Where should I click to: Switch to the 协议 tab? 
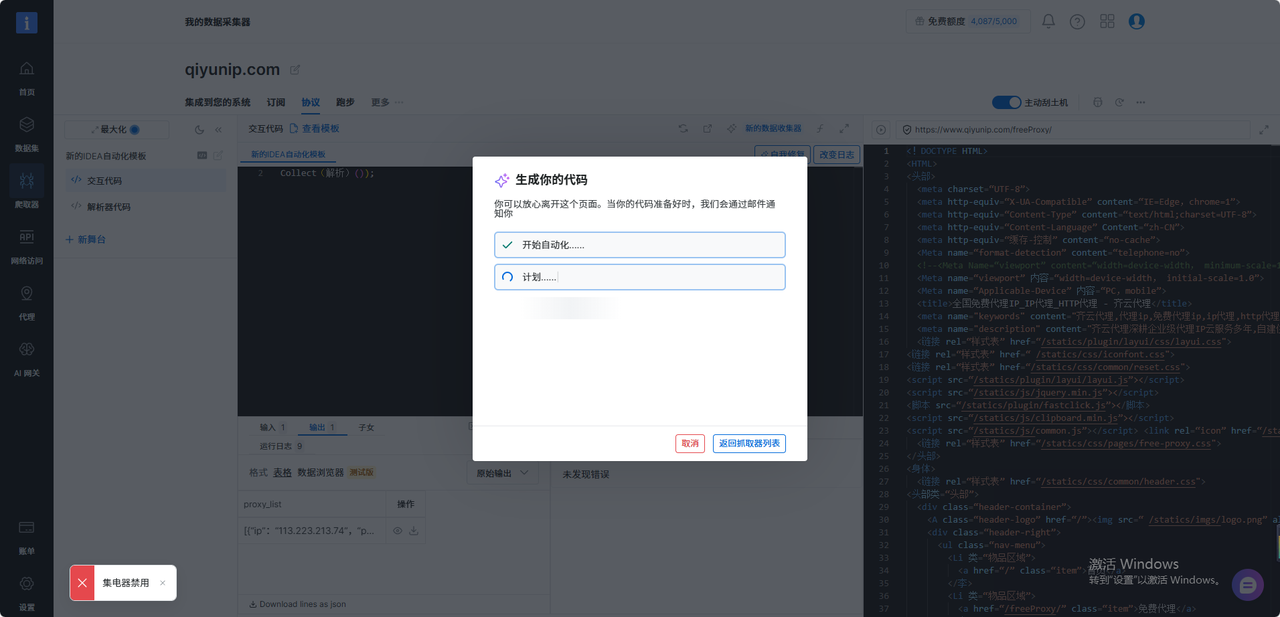point(311,102)
